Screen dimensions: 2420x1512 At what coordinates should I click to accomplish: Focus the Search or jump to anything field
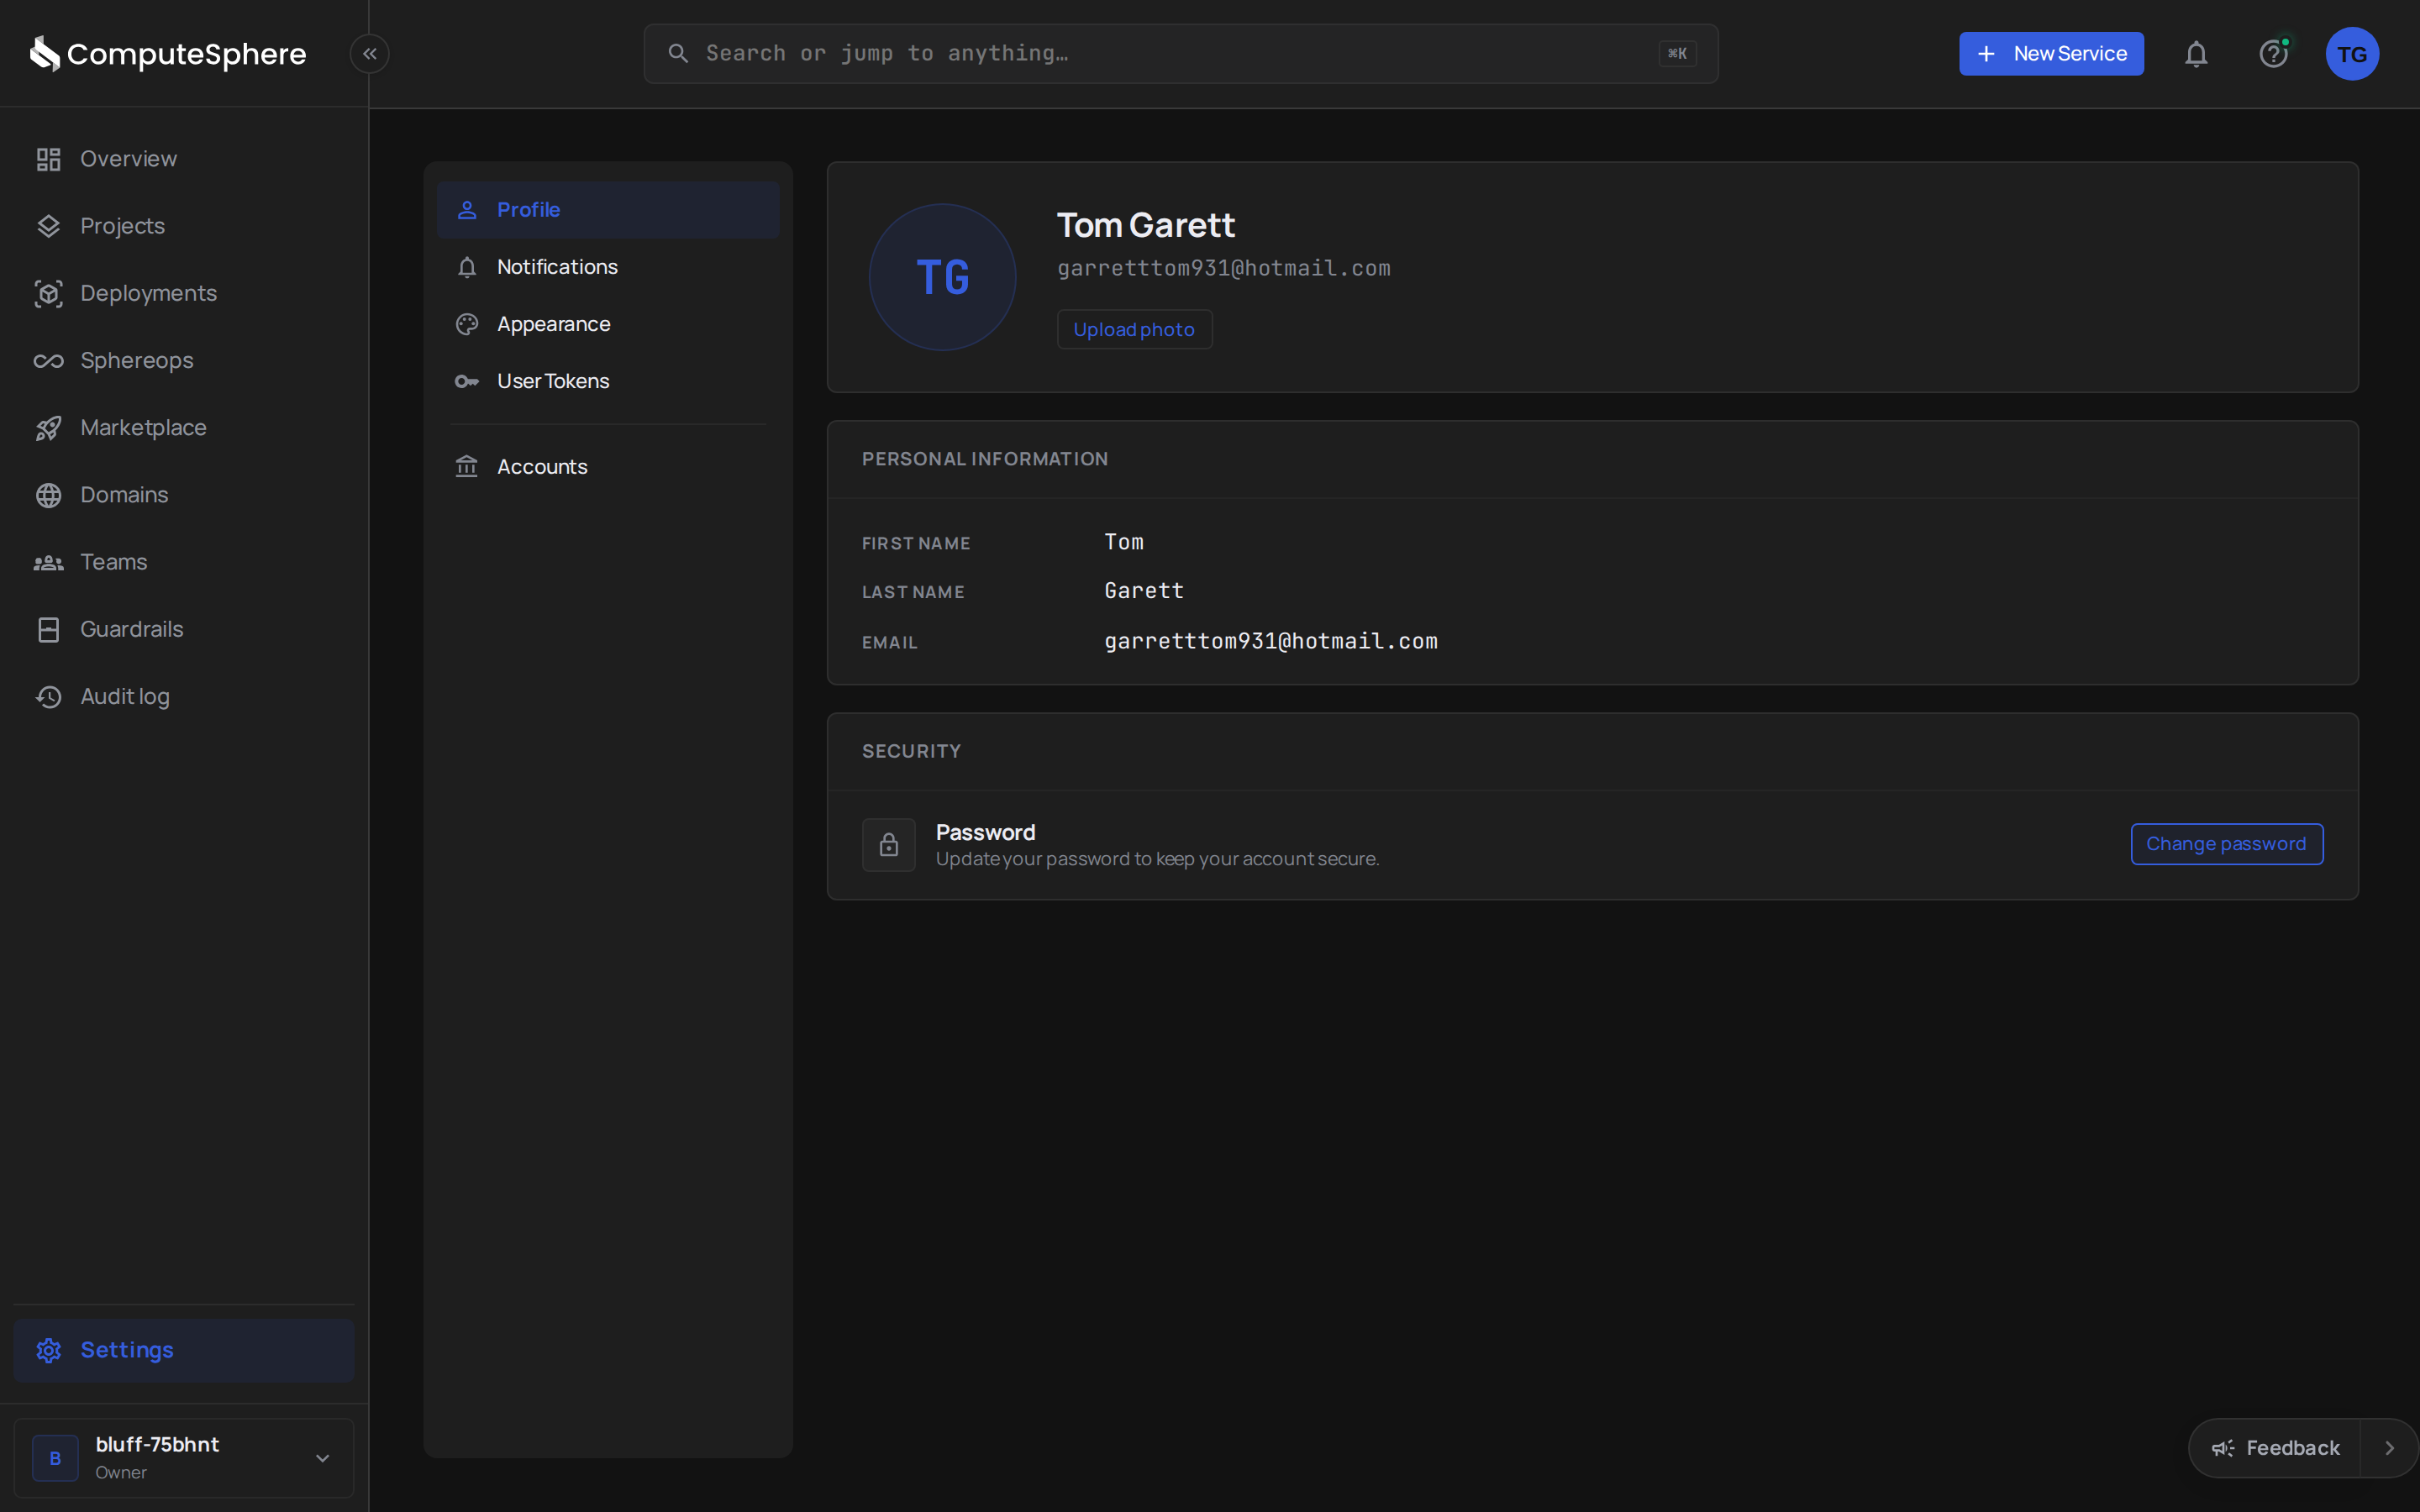pyautogui.click(x=1180, y=54)
